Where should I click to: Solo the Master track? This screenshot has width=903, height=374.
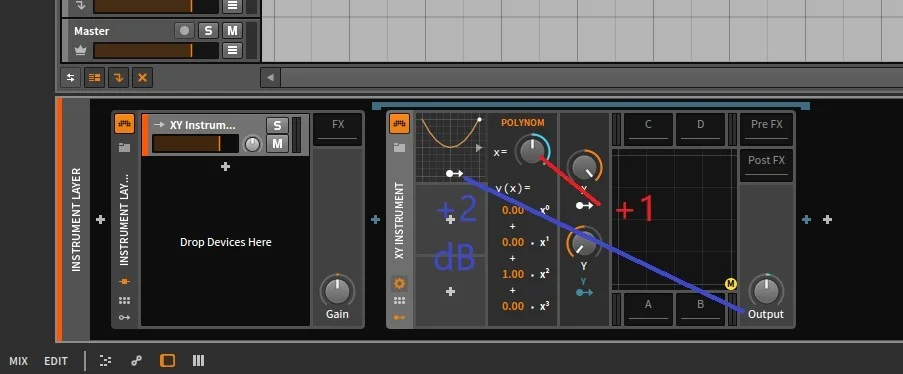[x=208, y=31]
